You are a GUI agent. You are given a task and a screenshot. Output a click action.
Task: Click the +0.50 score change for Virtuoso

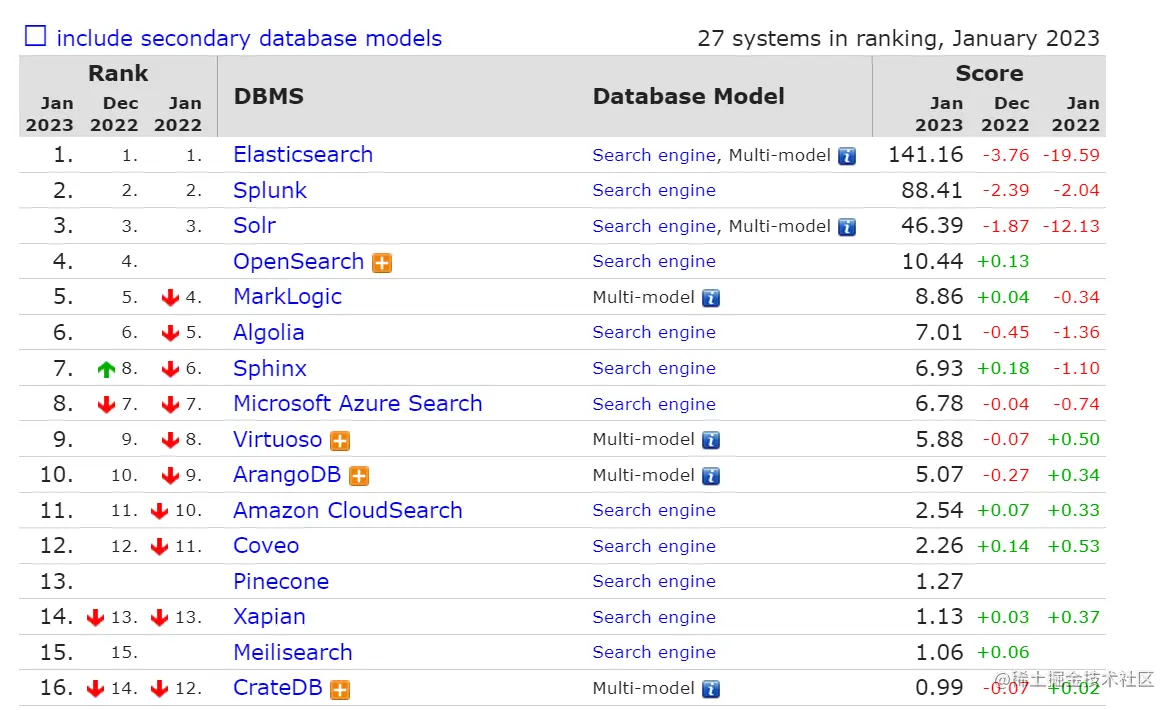(1073, 440)
